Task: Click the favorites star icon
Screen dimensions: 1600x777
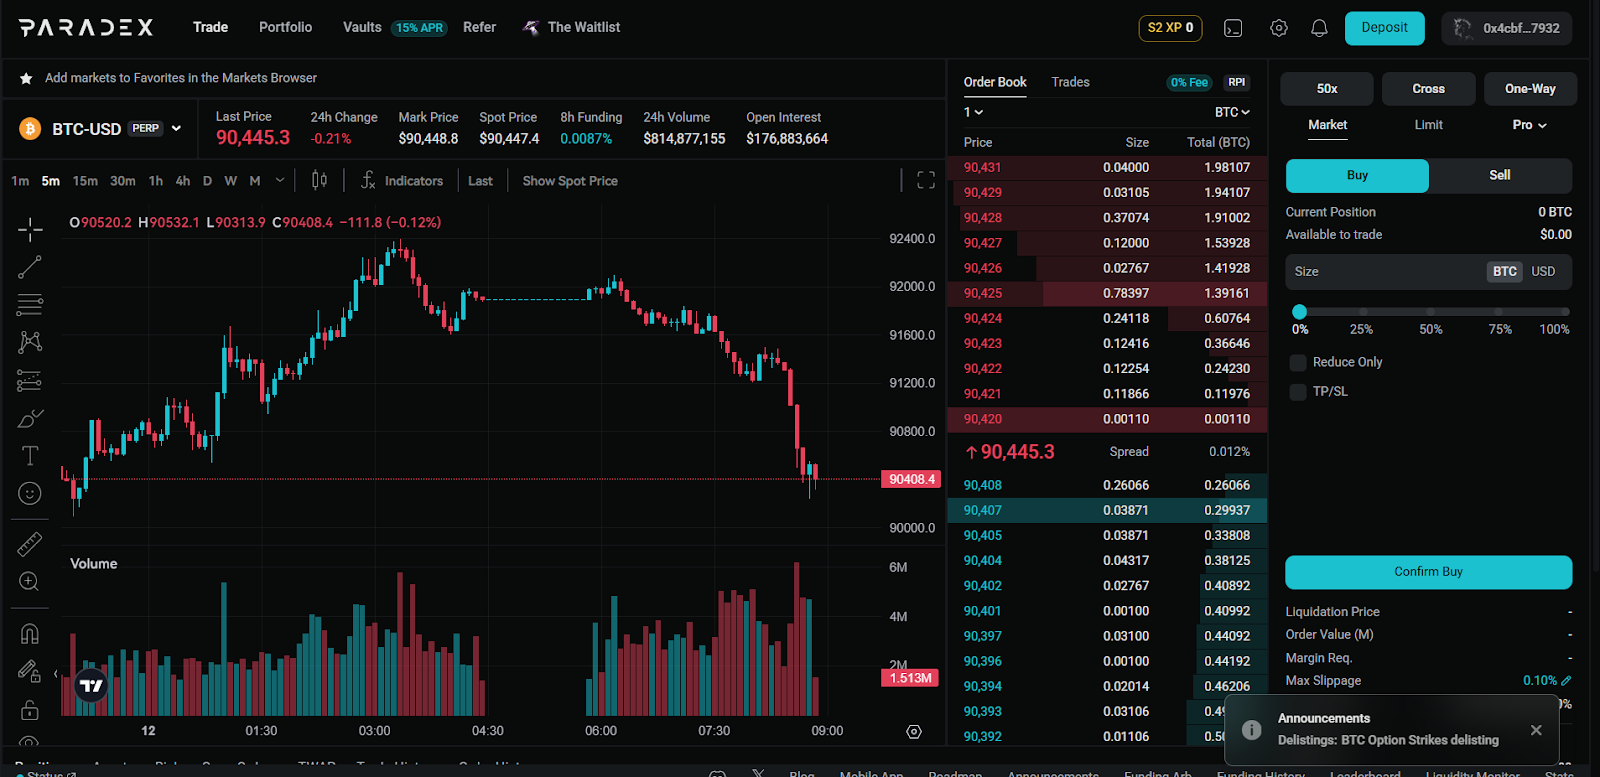Action: 26,78
